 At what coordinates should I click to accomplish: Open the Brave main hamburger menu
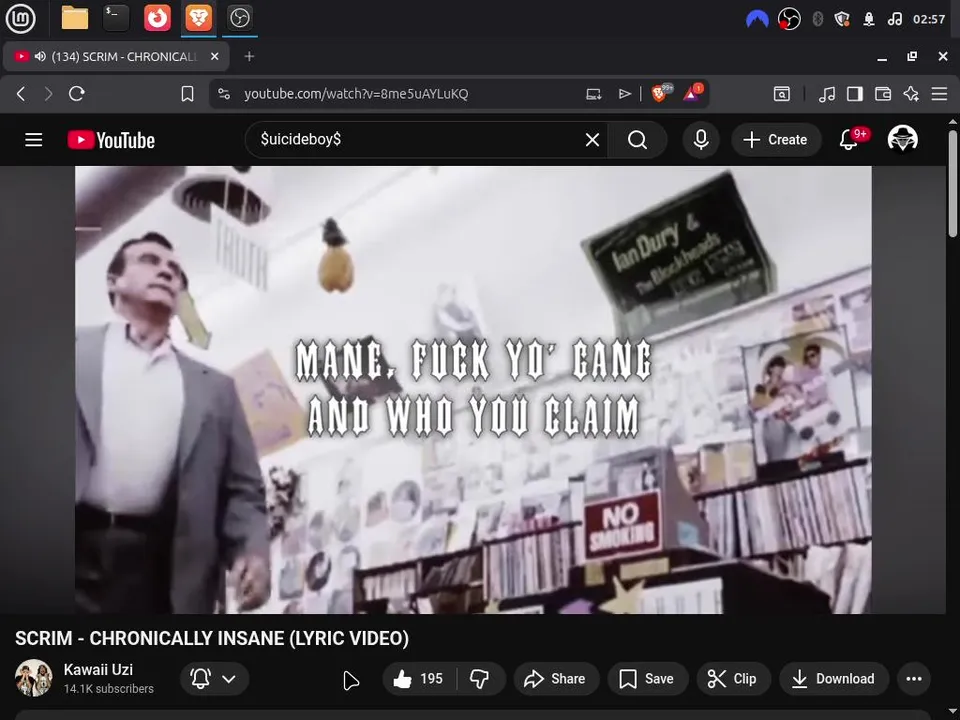(x=939, y=94)
